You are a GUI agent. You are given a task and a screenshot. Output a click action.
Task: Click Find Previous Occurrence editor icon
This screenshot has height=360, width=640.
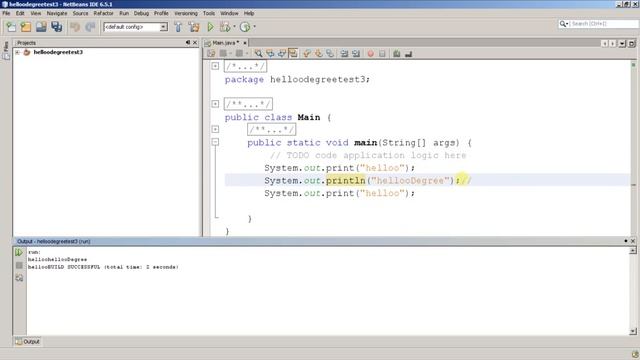(270, 53)
